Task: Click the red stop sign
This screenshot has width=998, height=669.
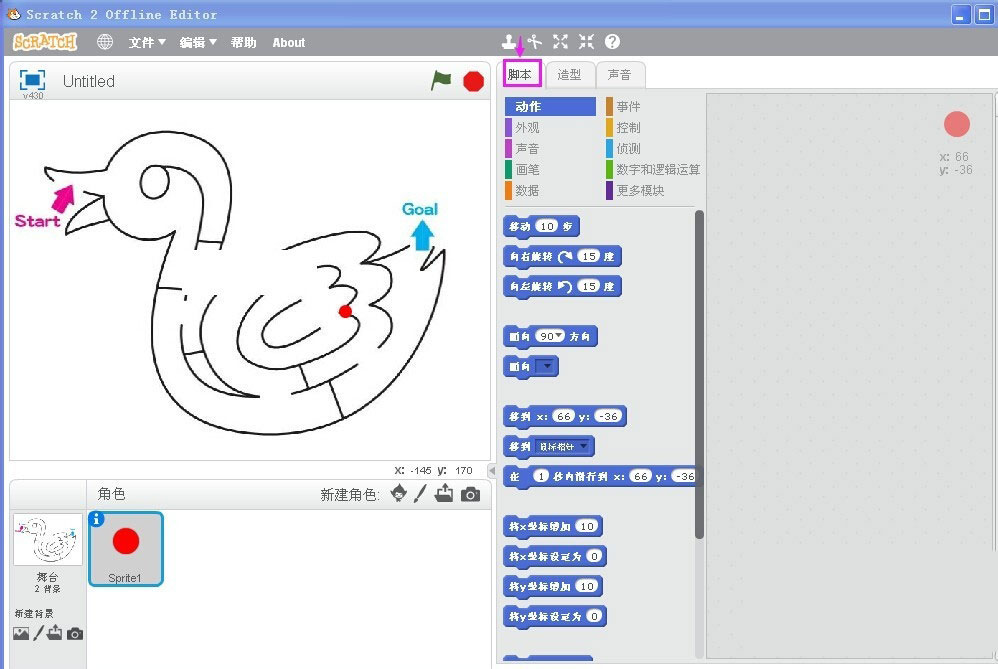Action: [472, 81]
